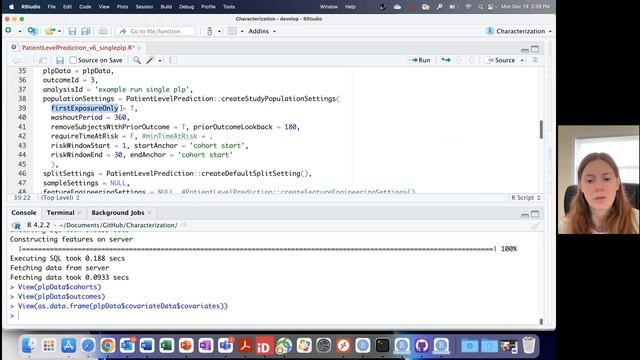Click the open file folder icon

point(50,31)
